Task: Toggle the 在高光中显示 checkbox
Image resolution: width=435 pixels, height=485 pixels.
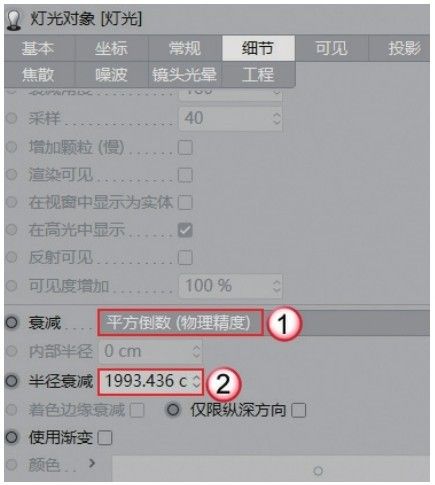Action: click(185, 230)
